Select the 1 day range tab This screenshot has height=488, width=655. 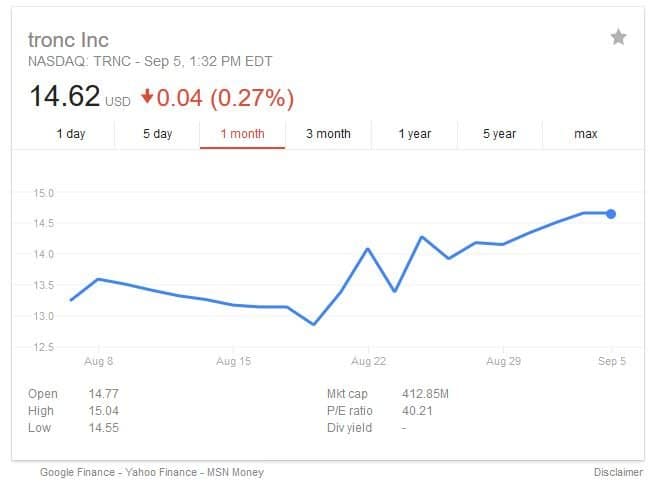coord(71,134)
